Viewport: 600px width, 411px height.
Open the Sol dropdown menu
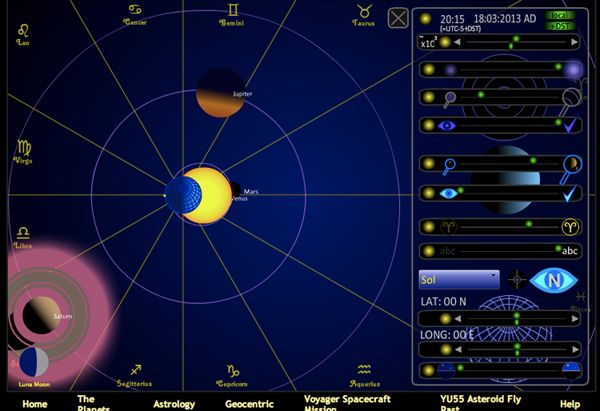coord(459,280)
